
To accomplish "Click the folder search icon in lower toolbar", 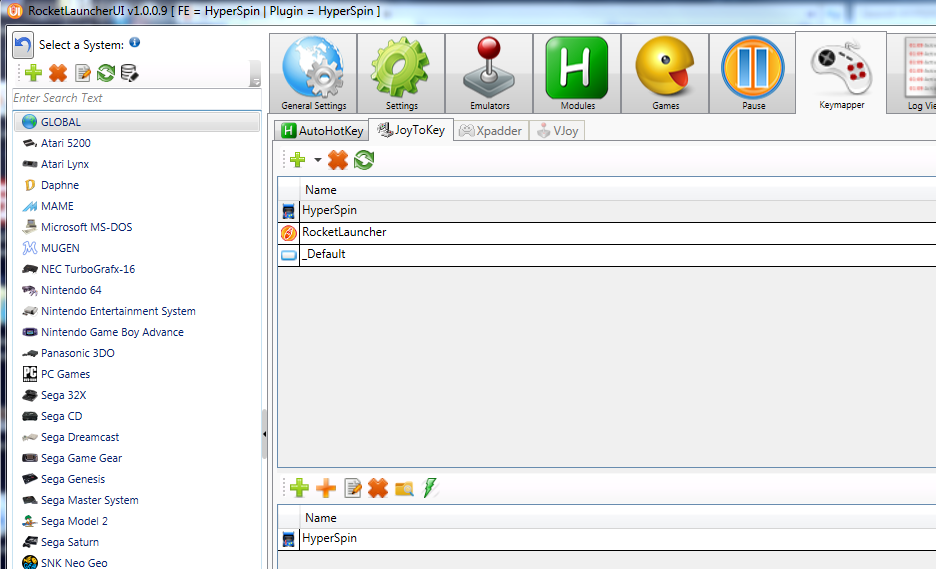I will (x=404, y=488).
